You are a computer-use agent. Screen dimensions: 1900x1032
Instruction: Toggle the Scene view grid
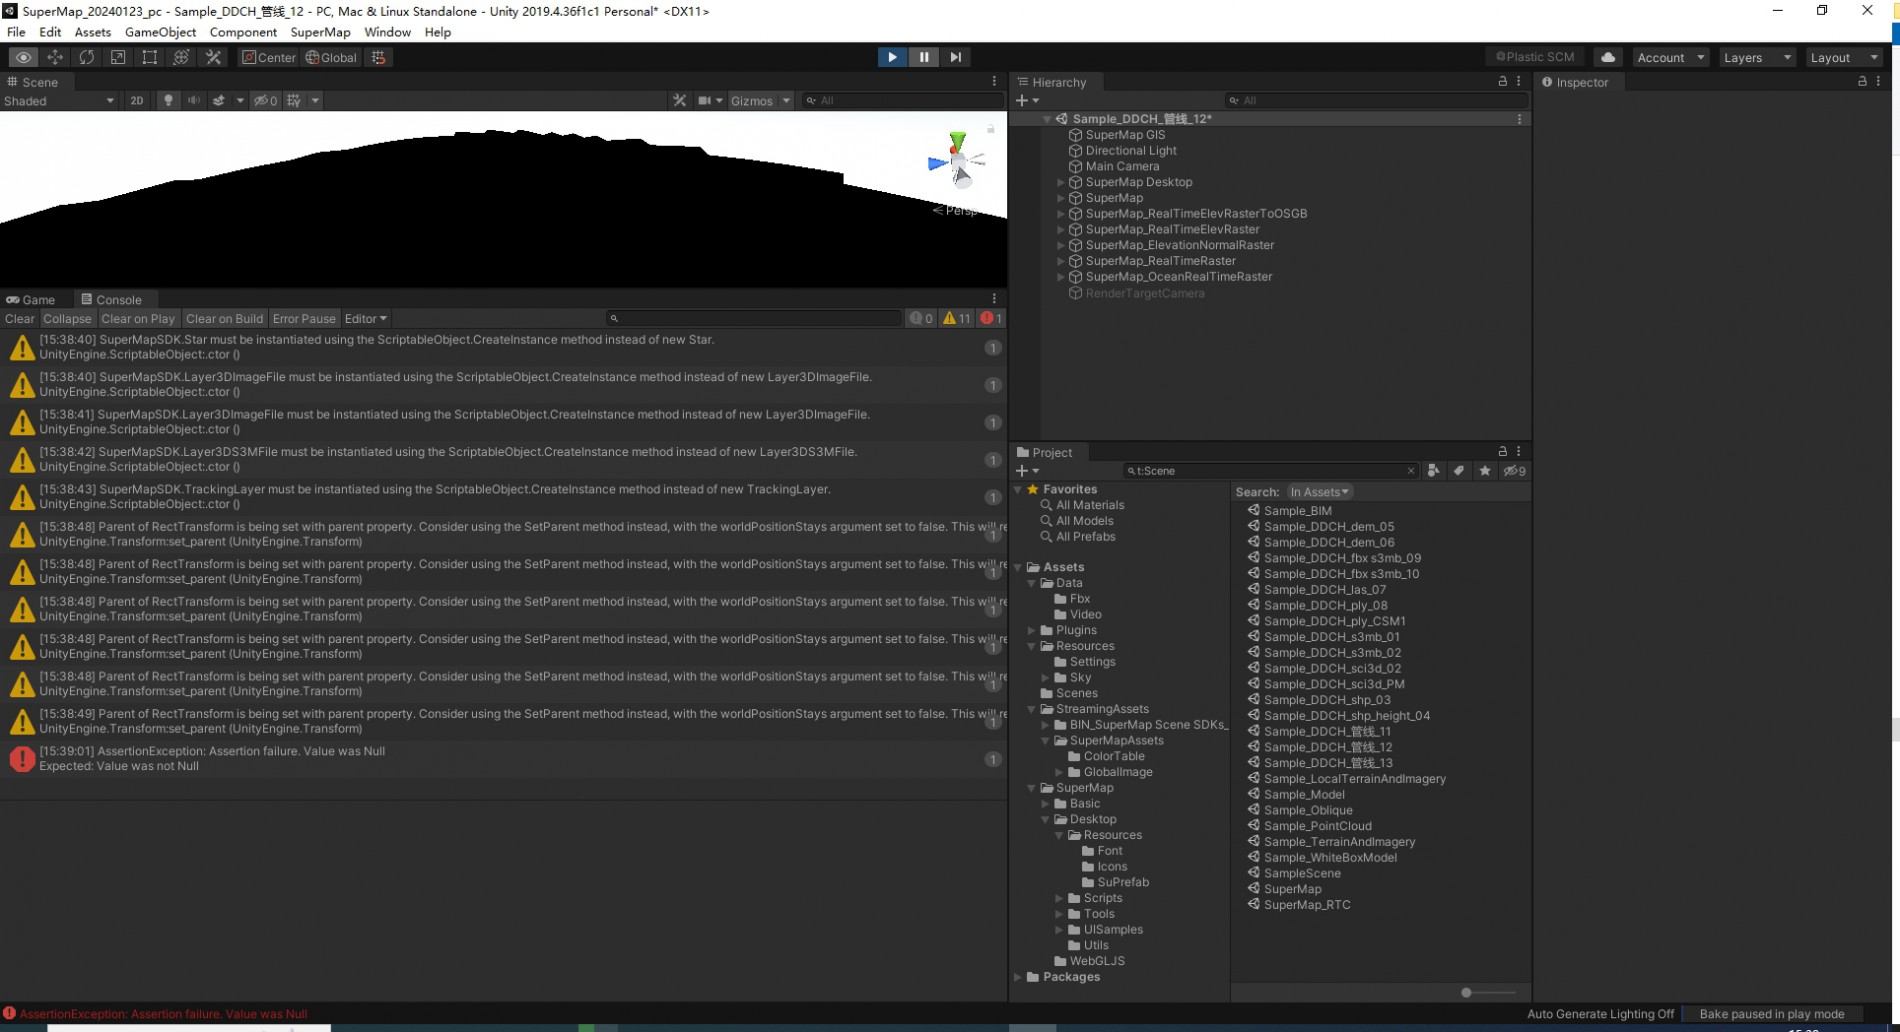tap(294, 100)
